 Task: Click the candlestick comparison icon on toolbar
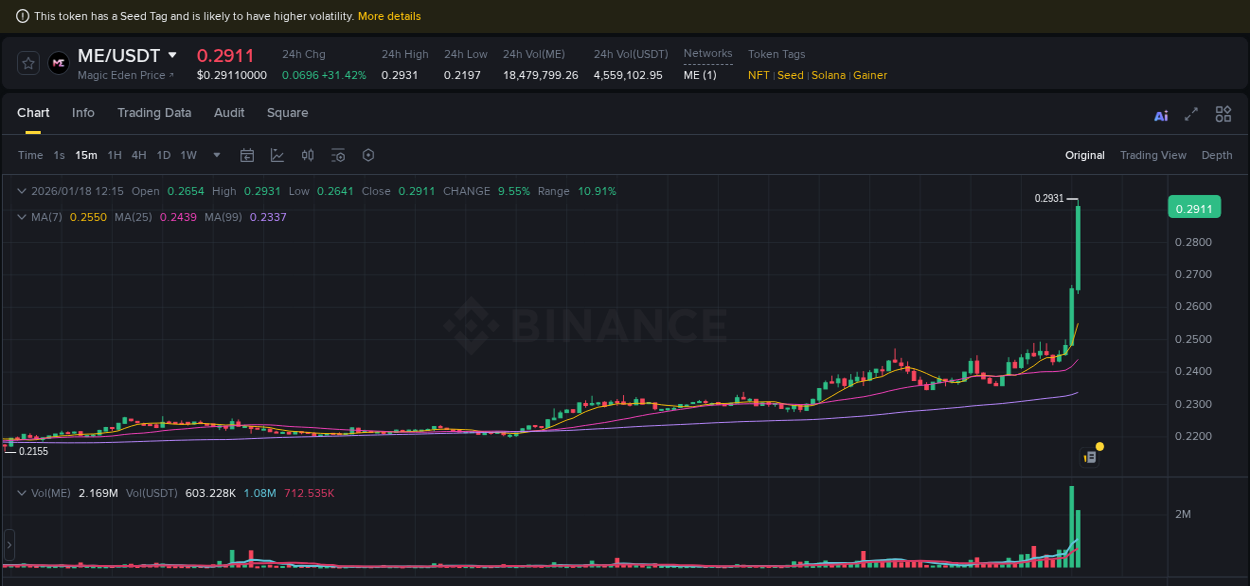(x=307, y=155)
